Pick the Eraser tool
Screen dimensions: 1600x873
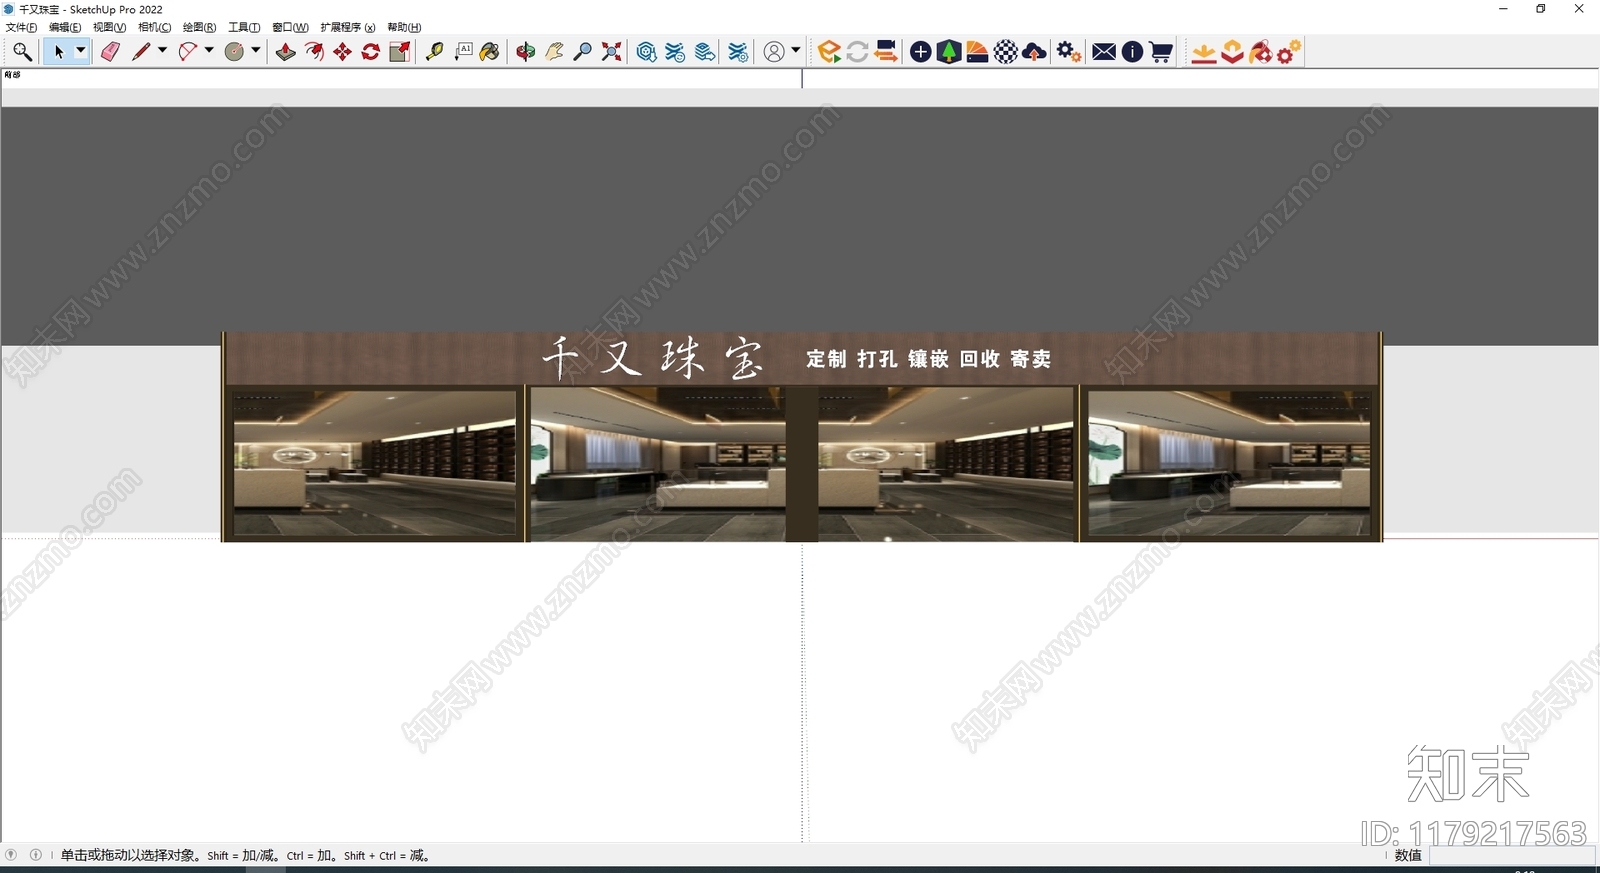click(x=110, y=52)
